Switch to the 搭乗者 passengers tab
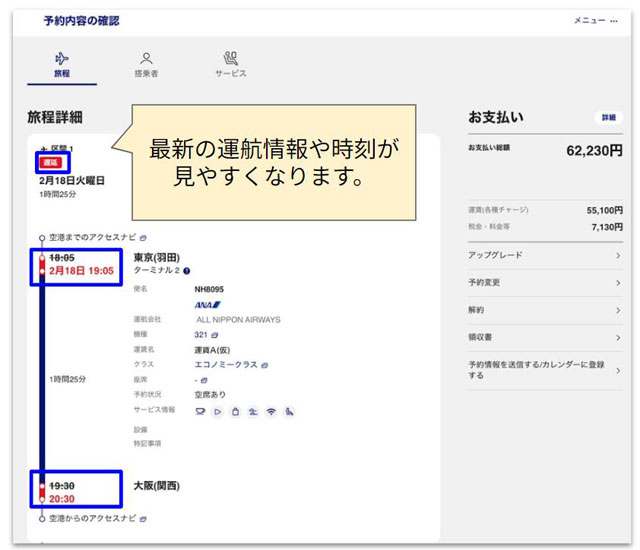 pos(147,65)
